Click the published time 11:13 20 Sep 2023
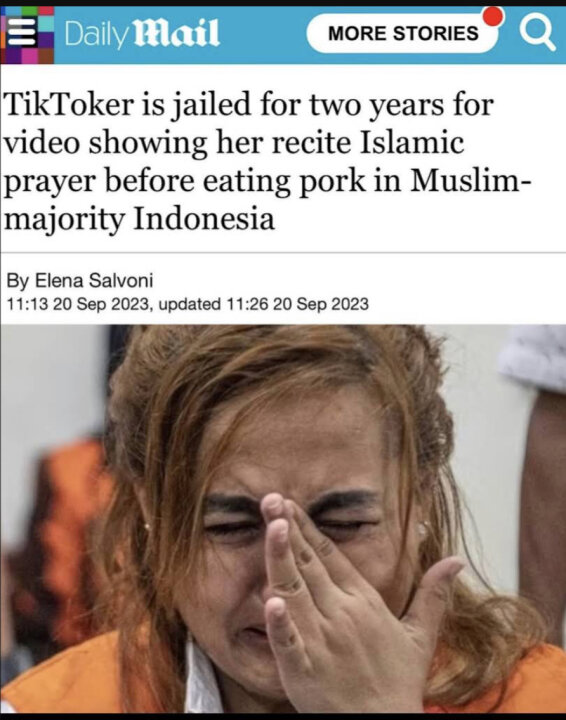The height and width of the screenshot is (720, 566). pos(78,304)
